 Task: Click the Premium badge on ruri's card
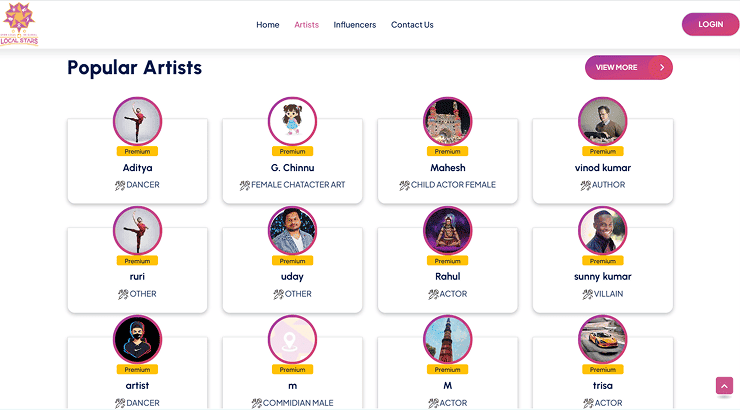point(137,261)
